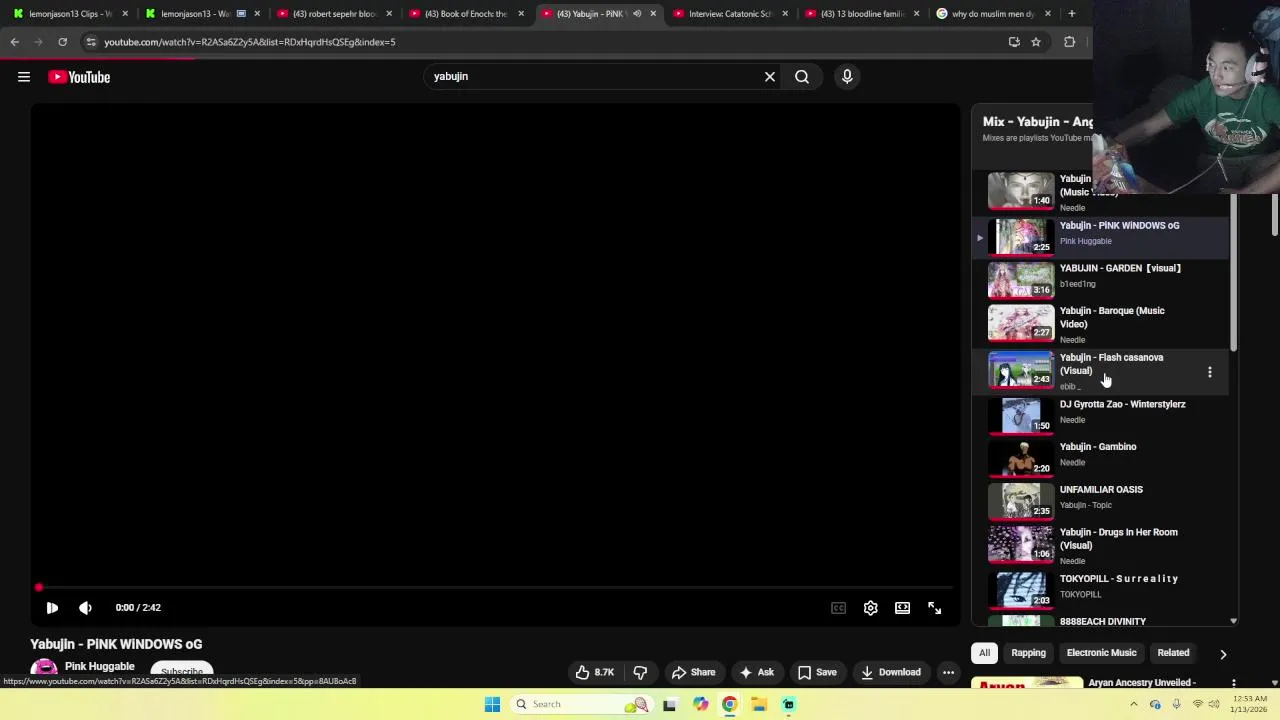
Task: Open the YouTube hamburger guide menu
Action: [x=24, y=77]
